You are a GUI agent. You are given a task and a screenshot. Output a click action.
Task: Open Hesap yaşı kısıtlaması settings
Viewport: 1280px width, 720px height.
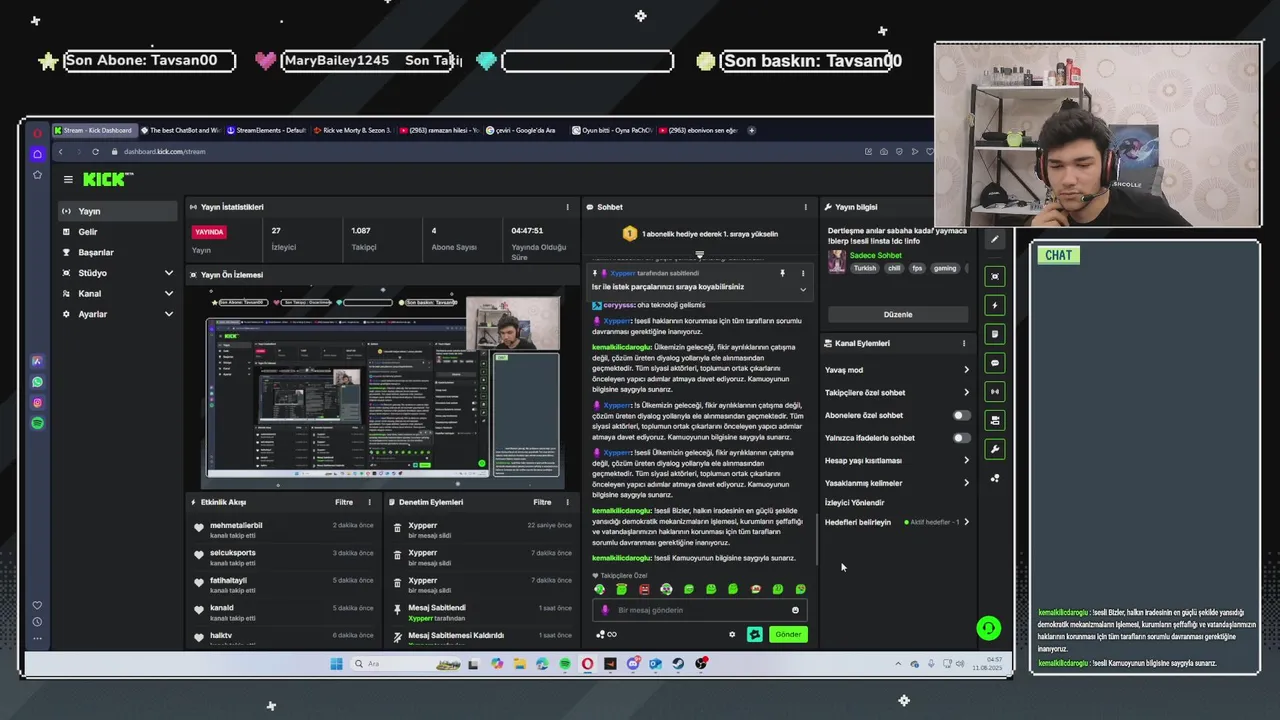pos(897,460)
